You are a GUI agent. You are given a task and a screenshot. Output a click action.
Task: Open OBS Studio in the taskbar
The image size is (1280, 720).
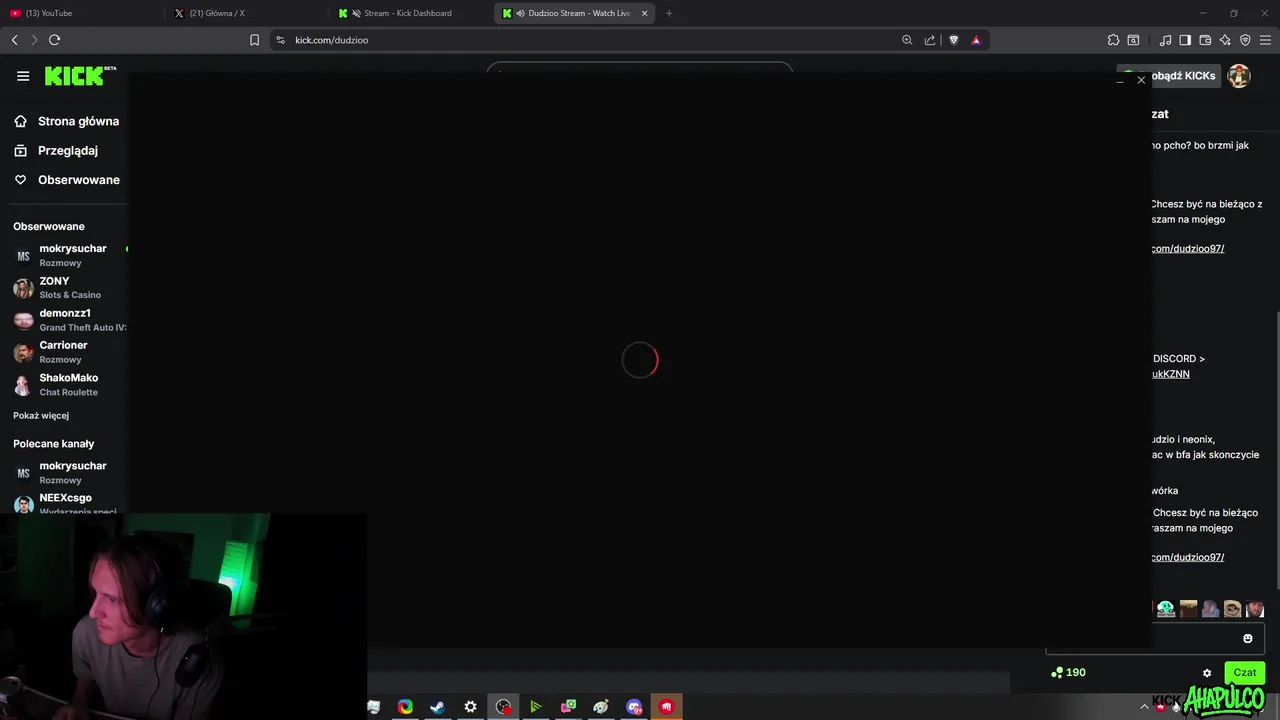503,707
